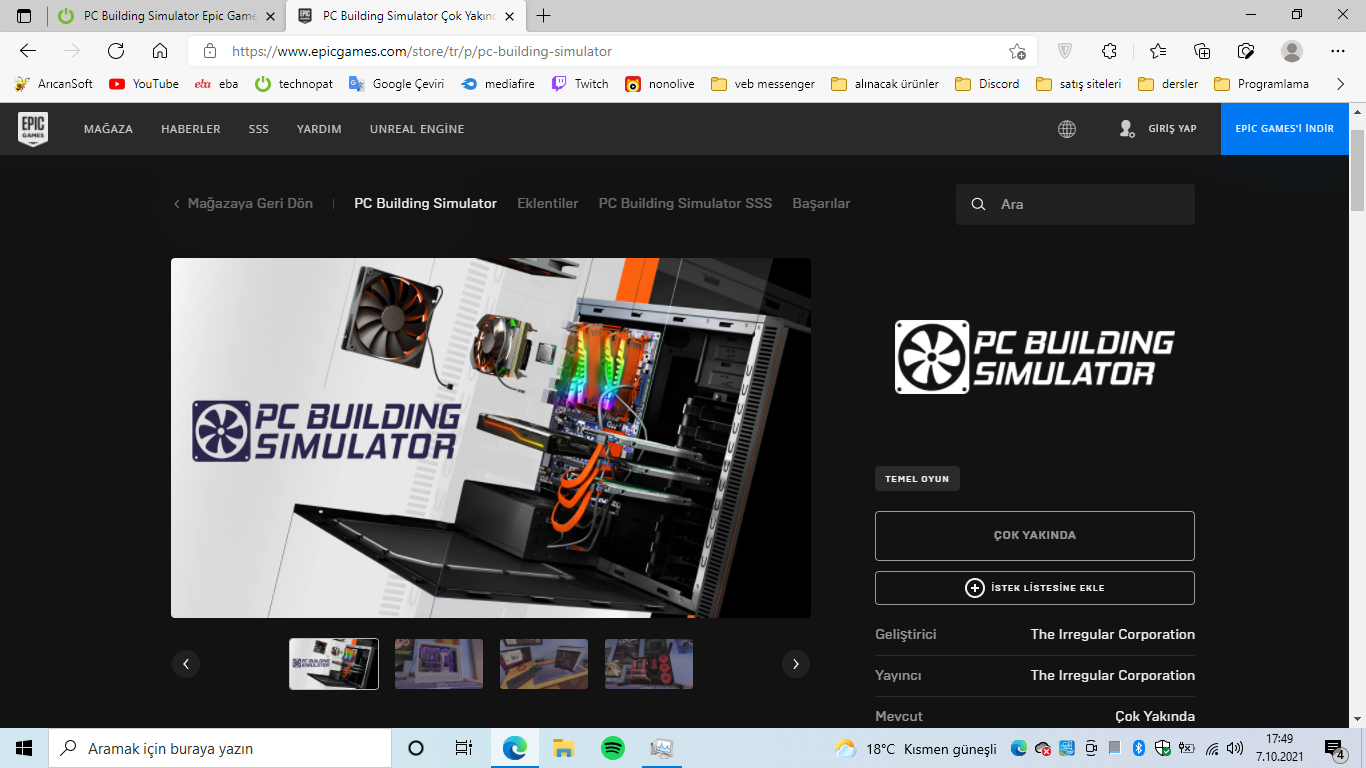Open Cortana circle on the taskbar
Image resolution: width=1366 pixels, height=768 pixels.
click(x=416, y=748)
